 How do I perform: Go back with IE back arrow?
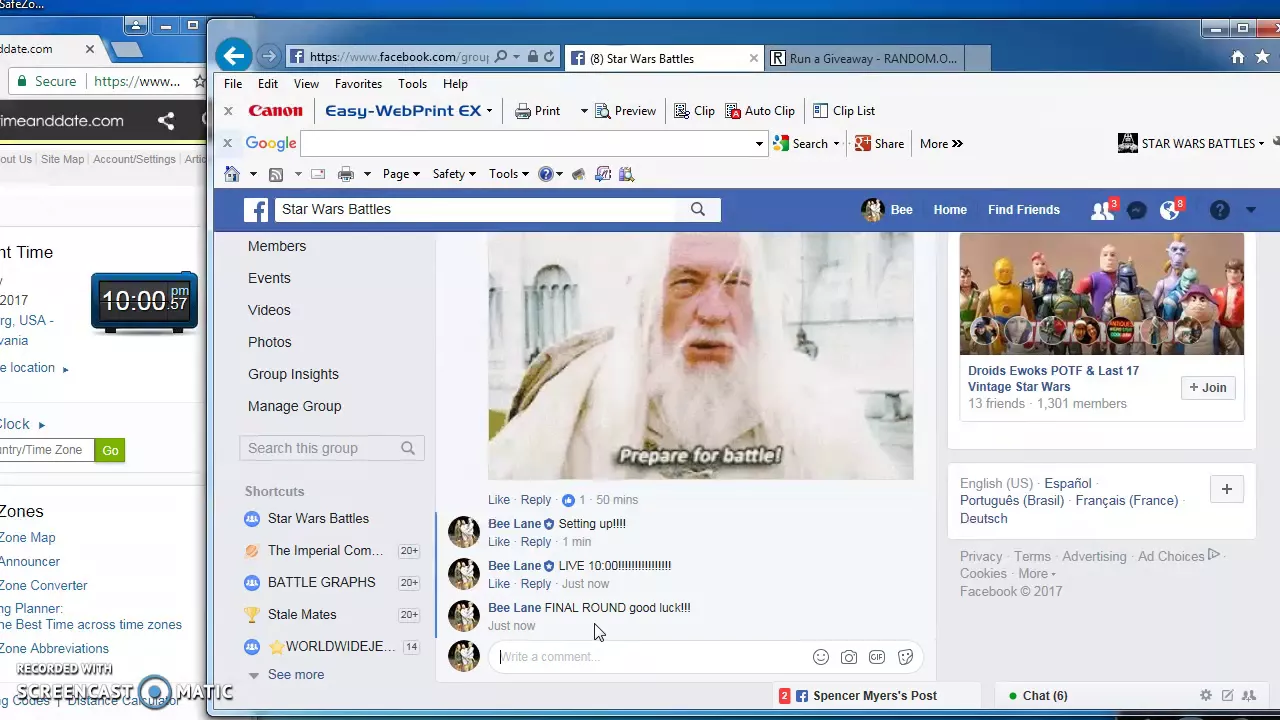(x=233, y=56)
